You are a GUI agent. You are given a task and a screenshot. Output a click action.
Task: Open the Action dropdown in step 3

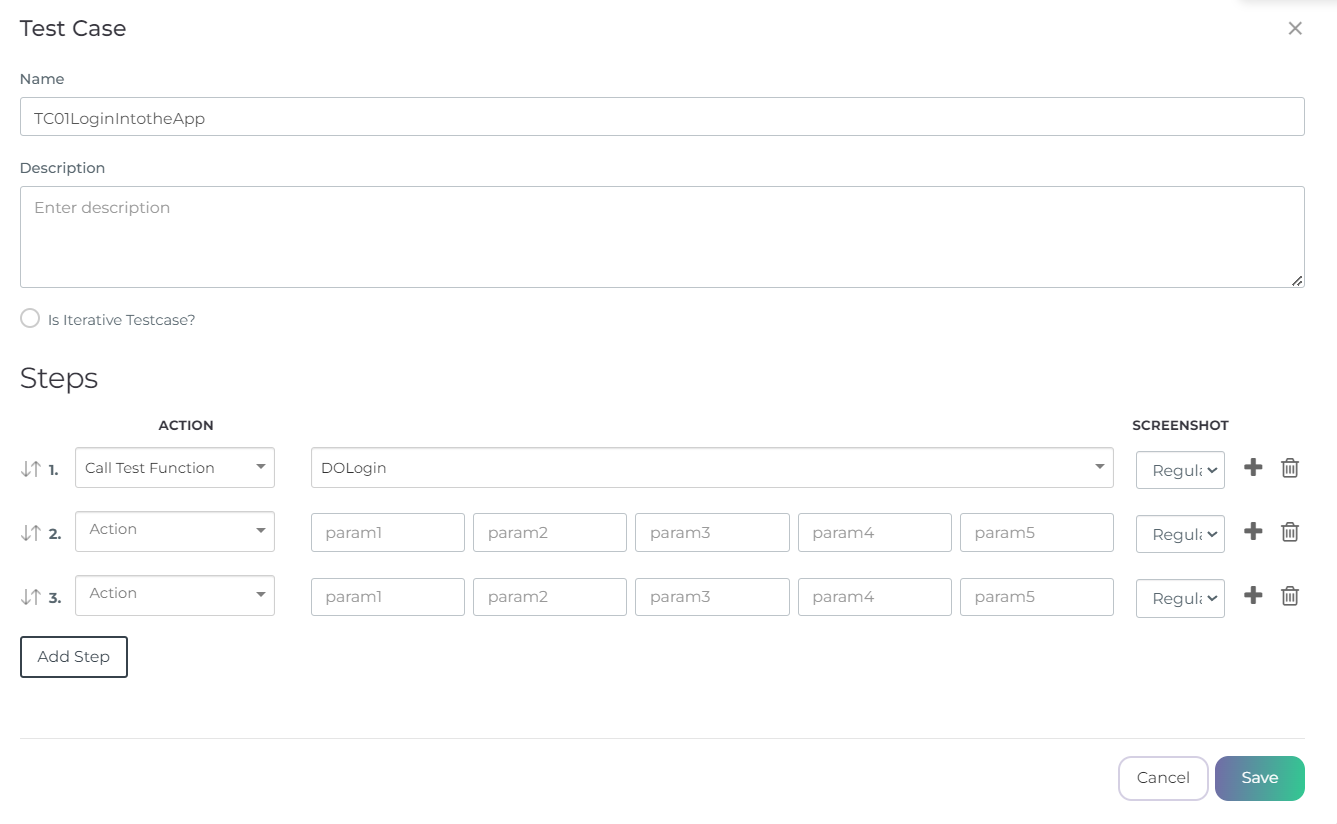tap(175, 595)
